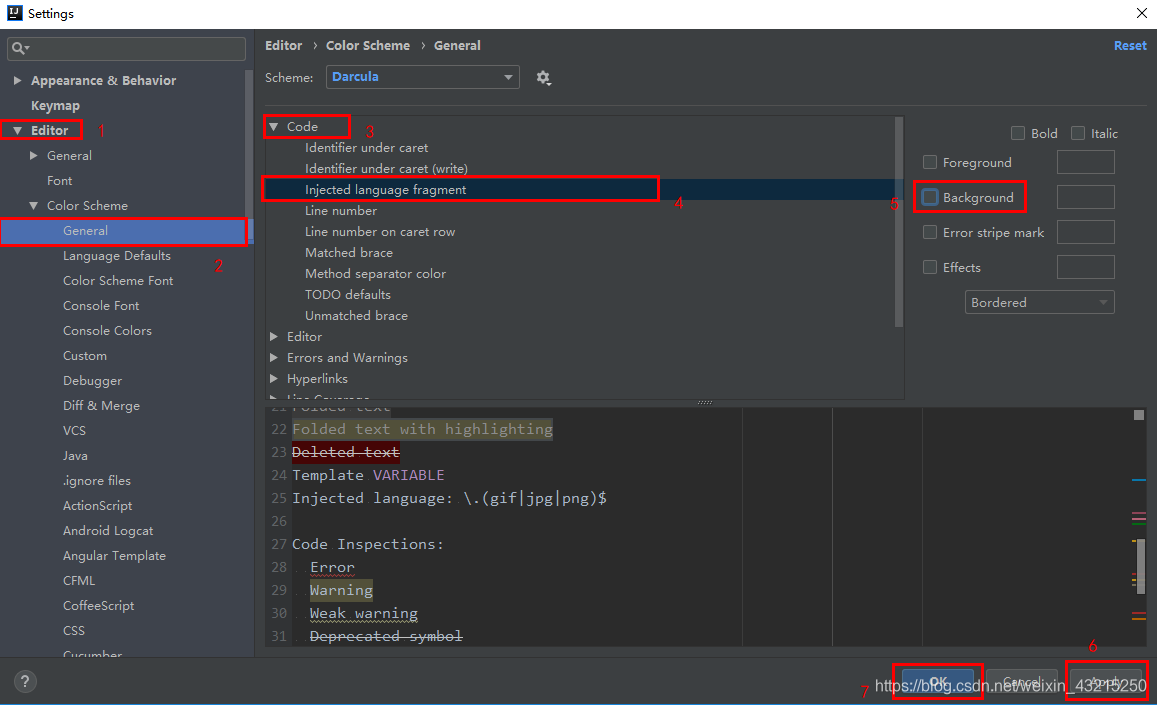Select .ignore files page
The width and height of the screenshot is (1157, 705).
tap(97, 481)
